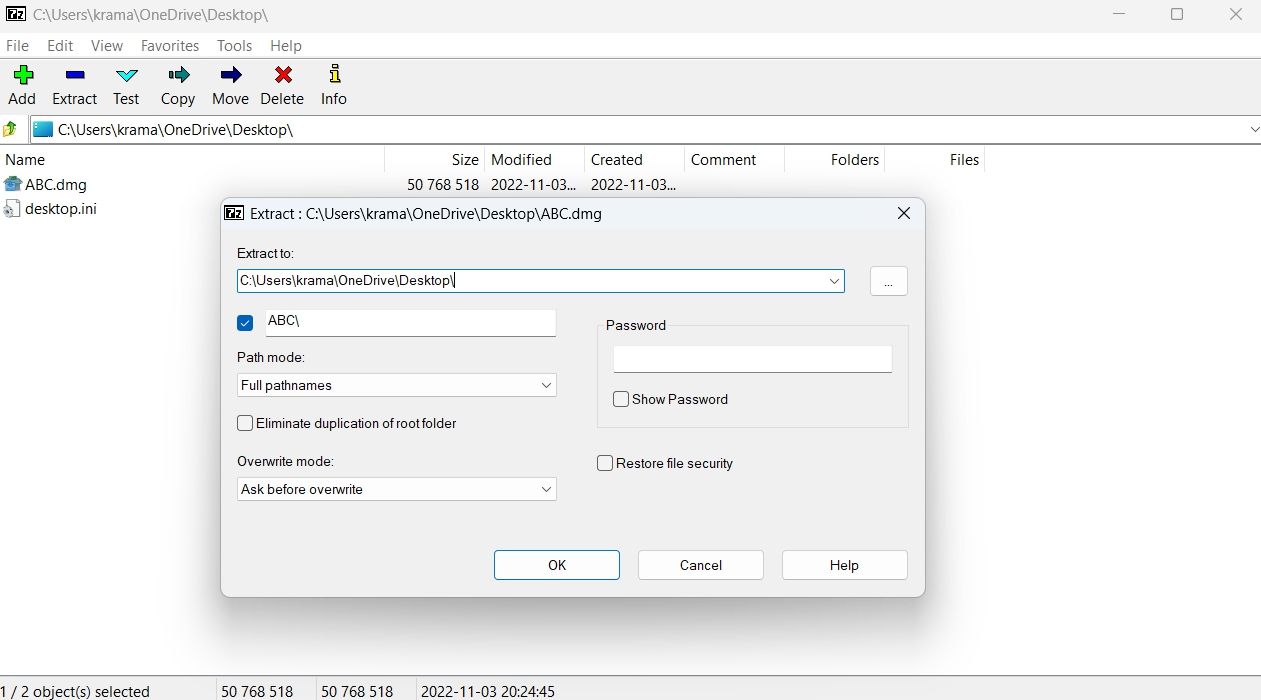Open the Tools menu
The height and width of the screenshot is (700, 1261).
(234, 45)
